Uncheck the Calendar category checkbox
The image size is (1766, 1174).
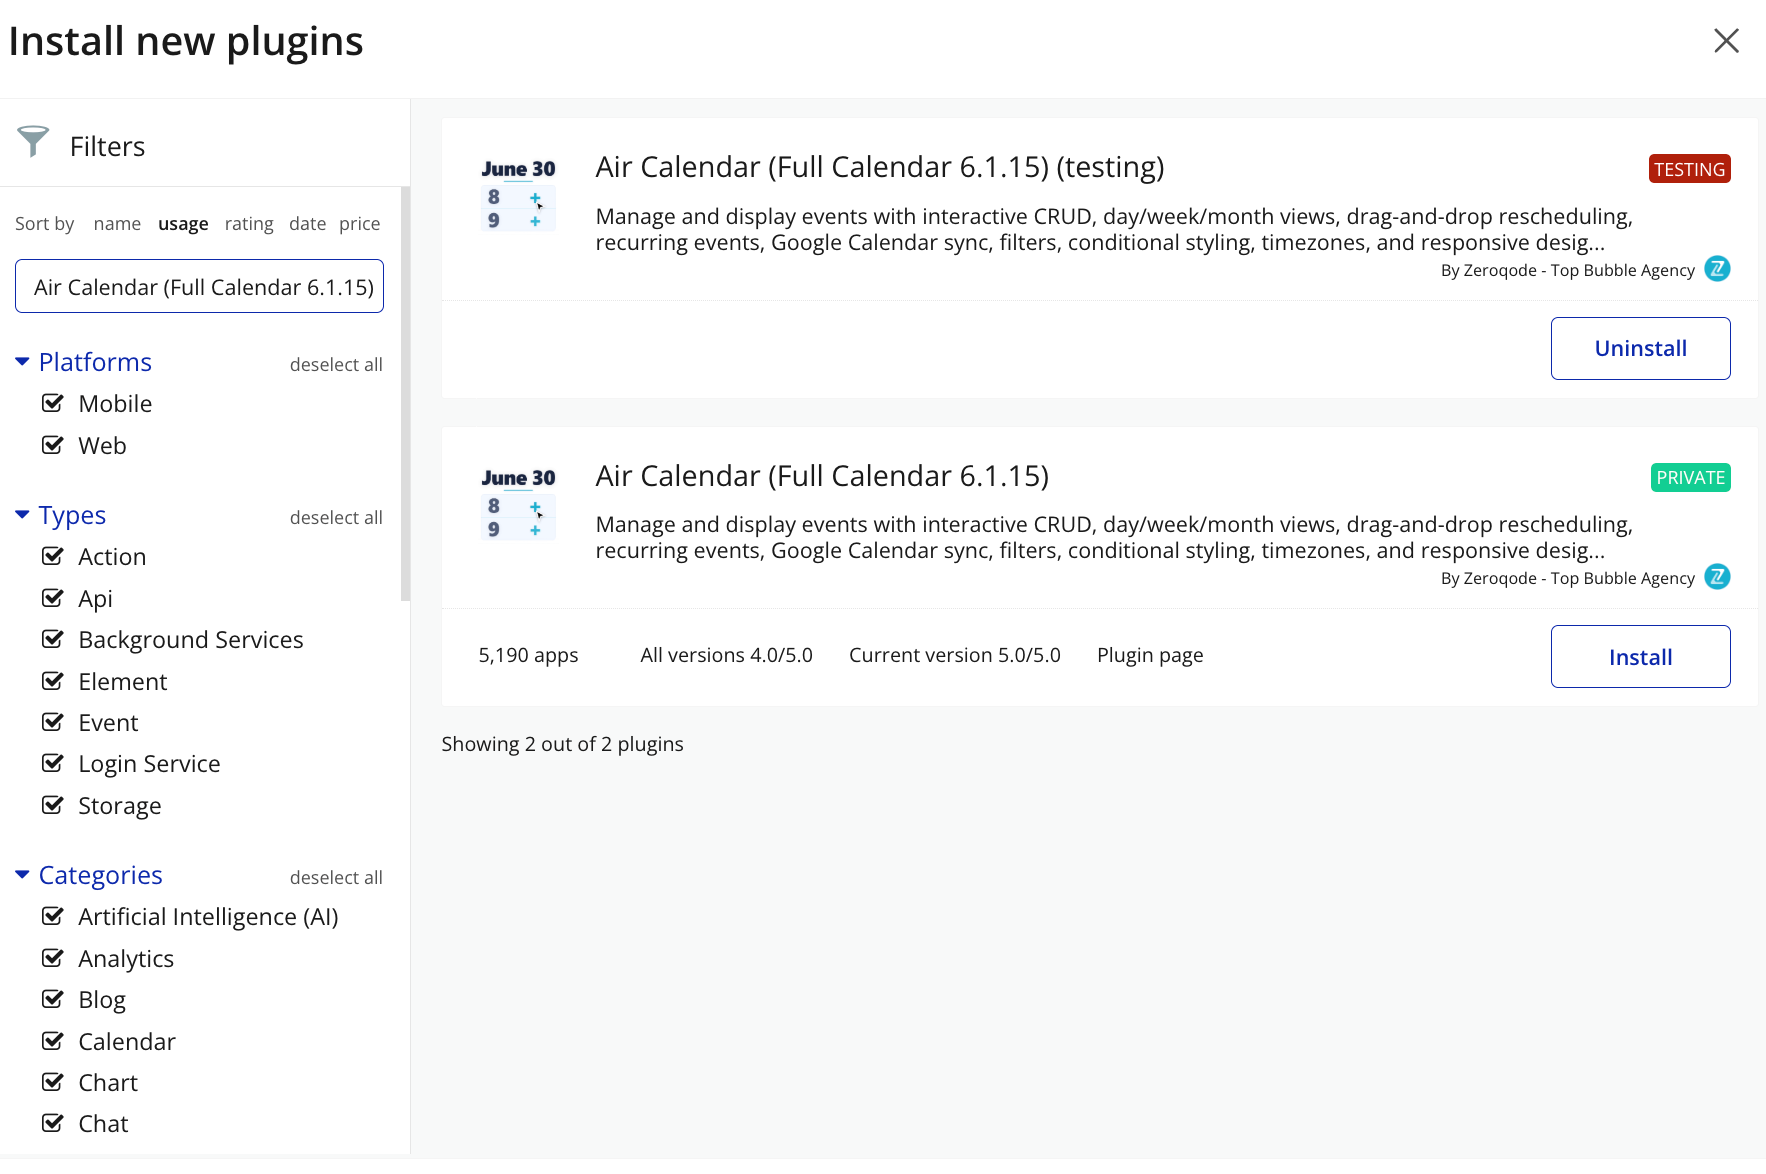coord(53,1041)
